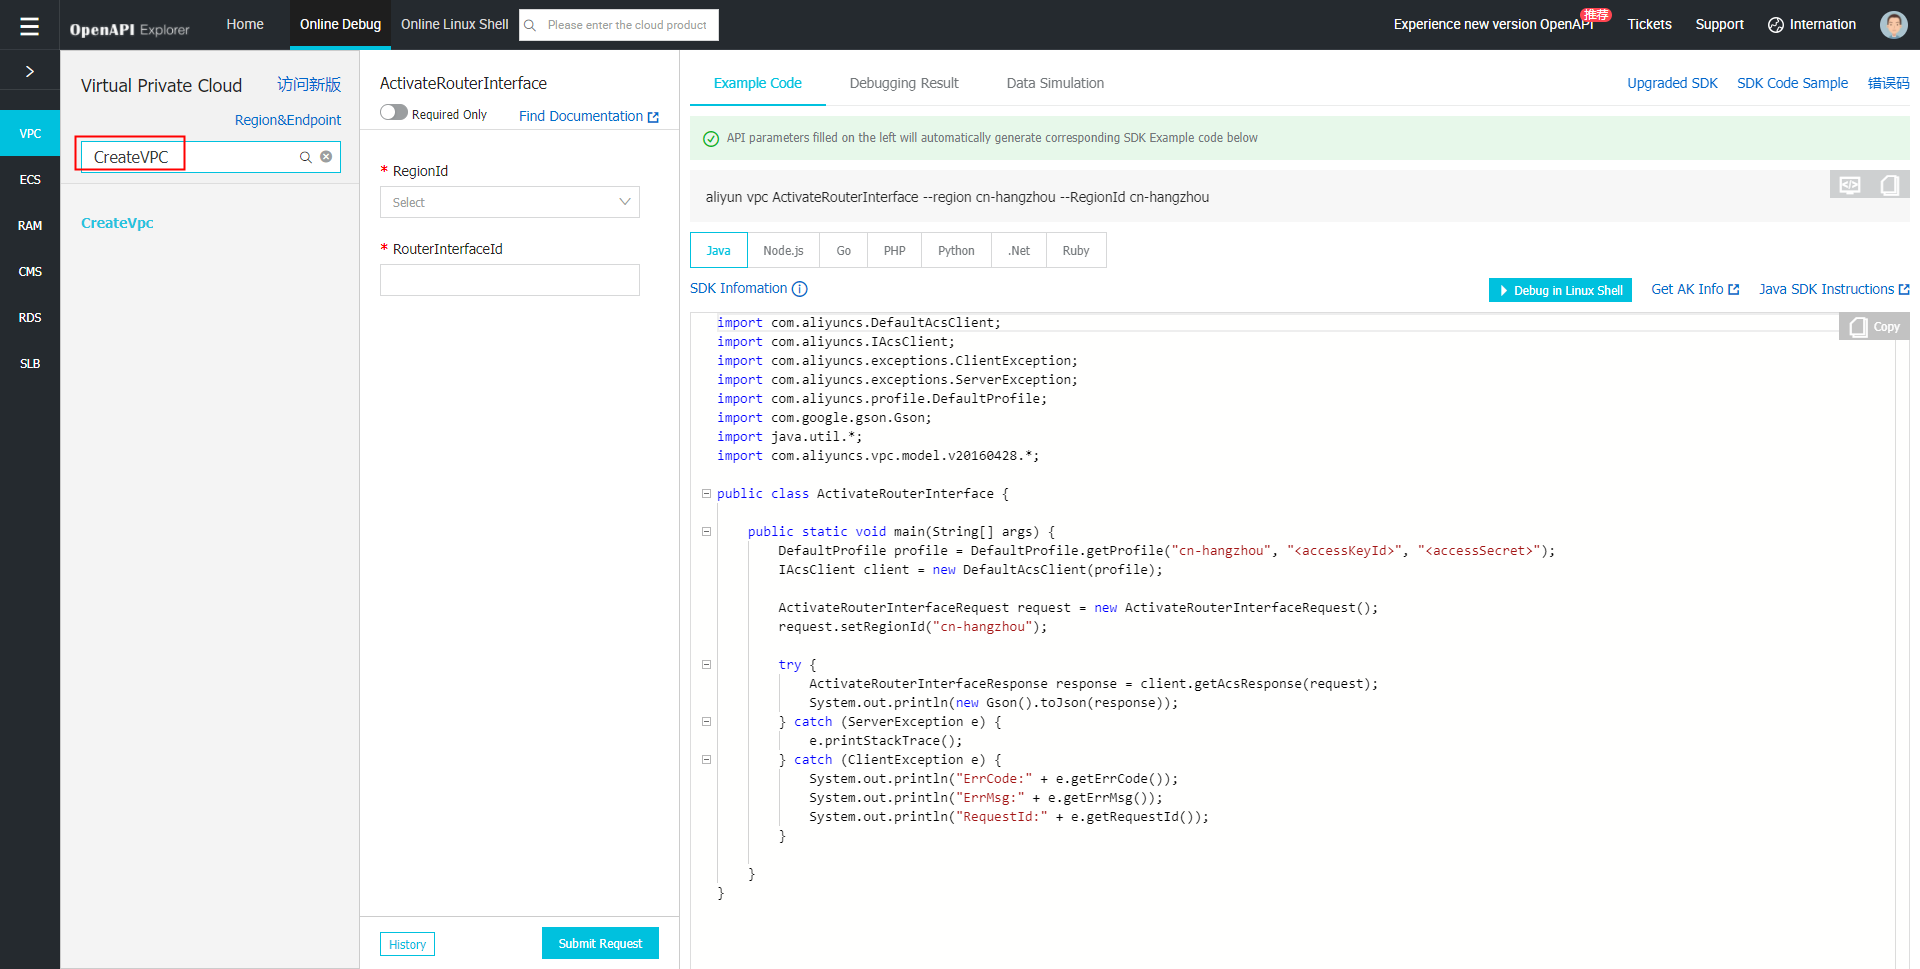Click the Submit Request button
1920x969 pixels.
(x=600, y=943)
